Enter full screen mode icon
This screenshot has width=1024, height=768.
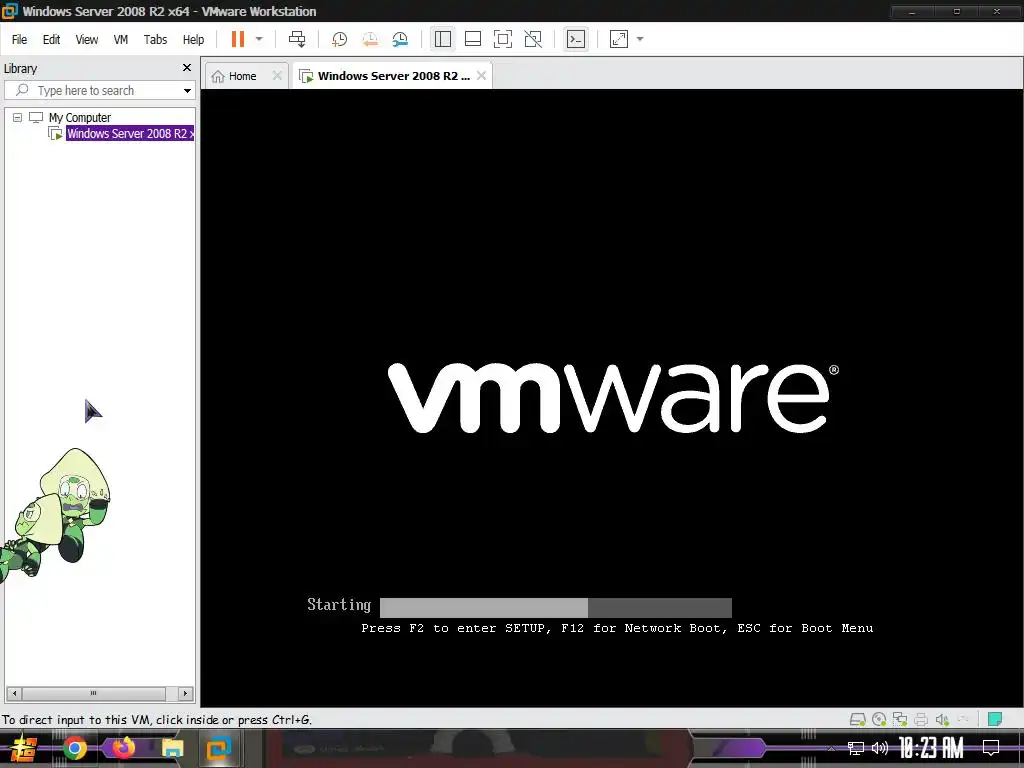(503, 39)
